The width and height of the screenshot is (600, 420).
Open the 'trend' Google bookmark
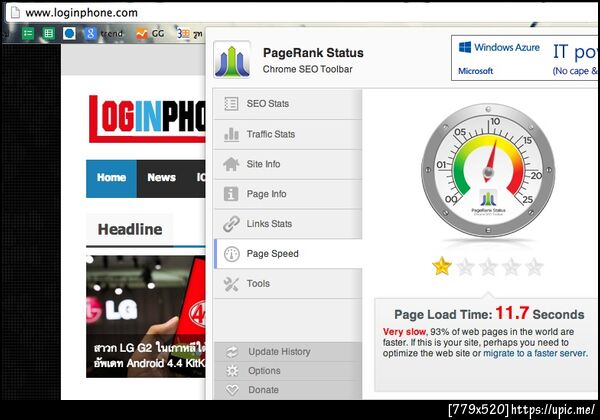[104, 34]
